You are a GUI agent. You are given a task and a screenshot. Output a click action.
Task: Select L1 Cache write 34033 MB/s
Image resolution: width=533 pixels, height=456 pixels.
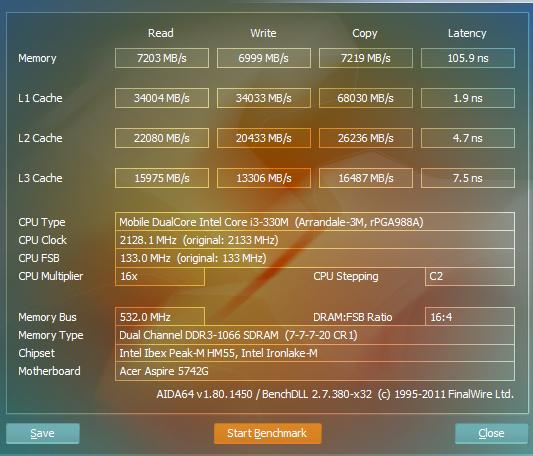click(264, 98)
